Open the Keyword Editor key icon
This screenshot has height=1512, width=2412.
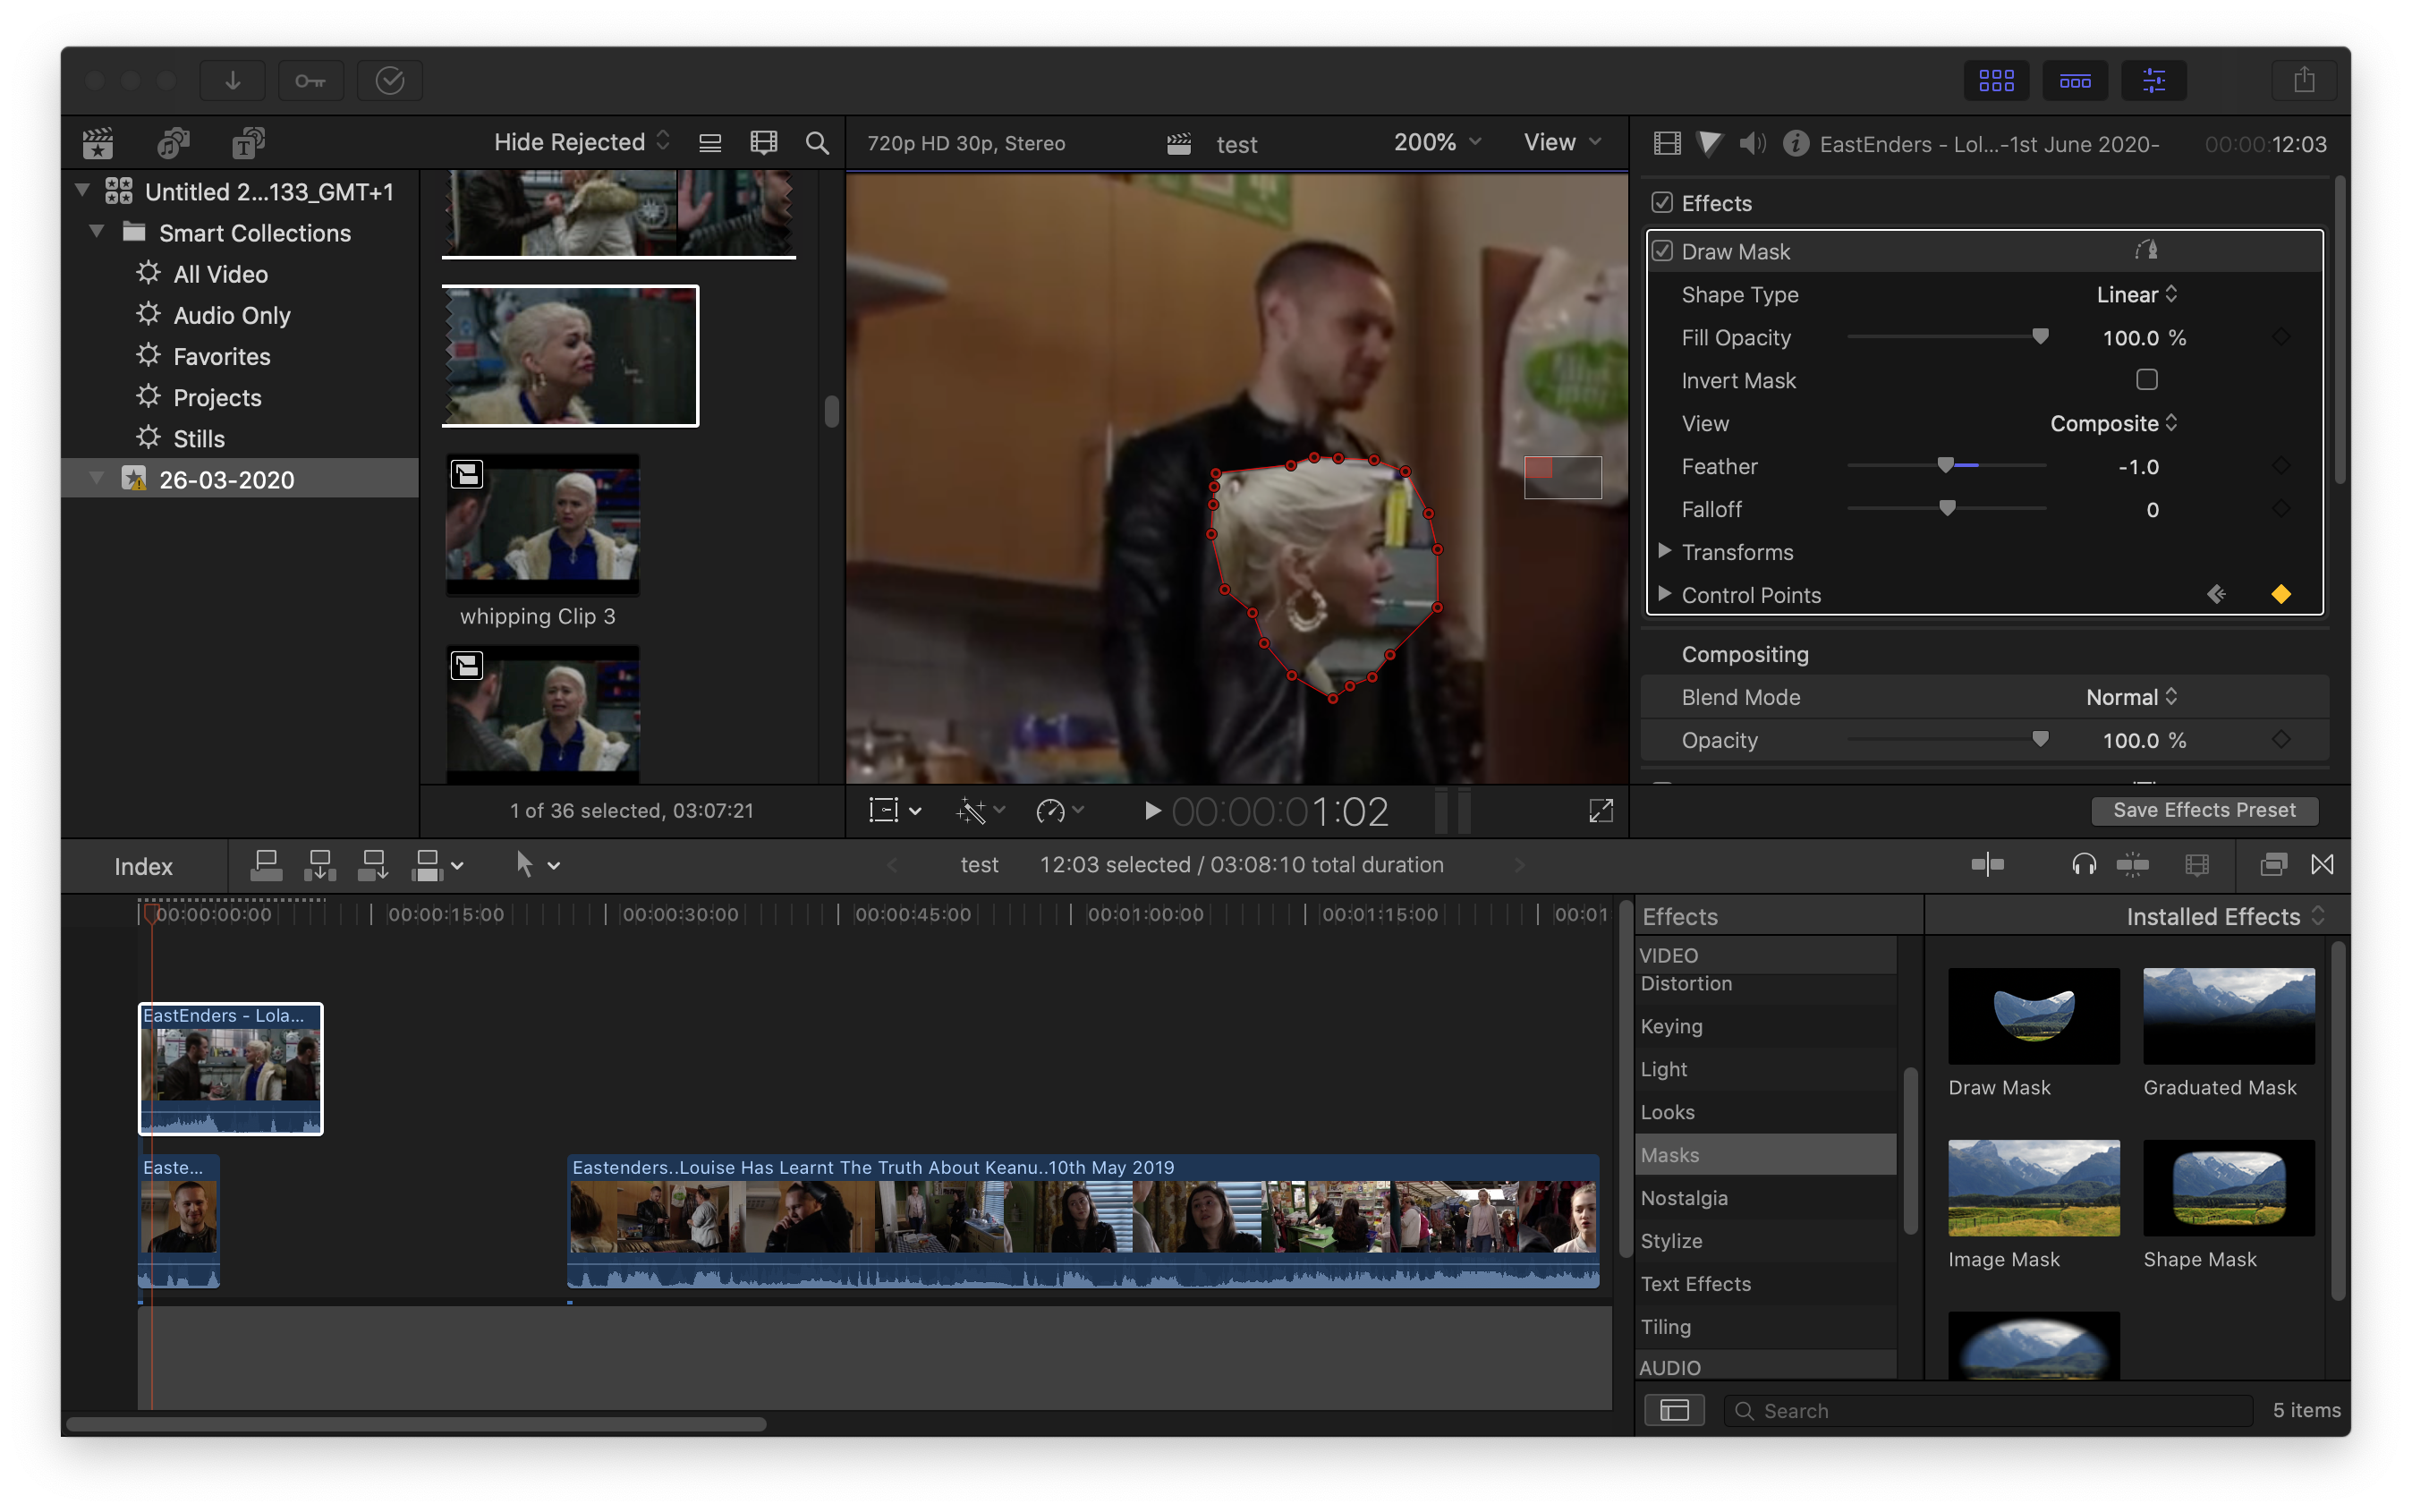(310, 80)
